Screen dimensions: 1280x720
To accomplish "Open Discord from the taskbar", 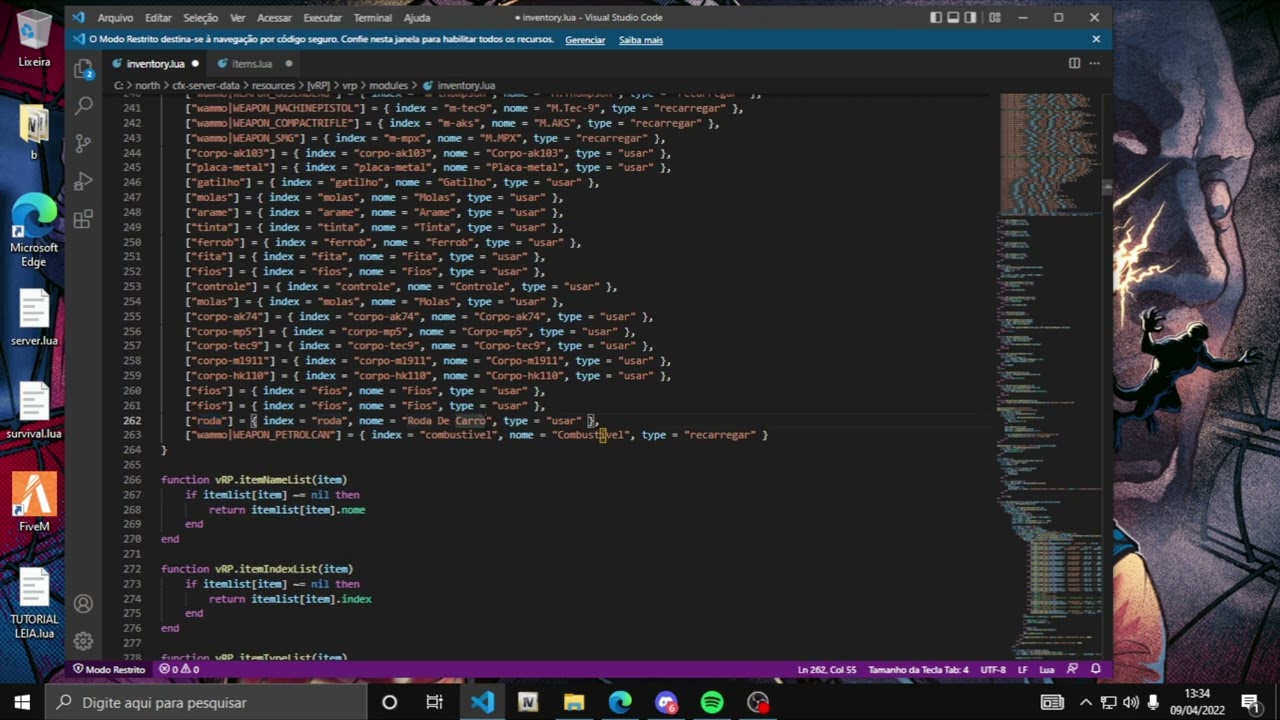I will point(666,702).
